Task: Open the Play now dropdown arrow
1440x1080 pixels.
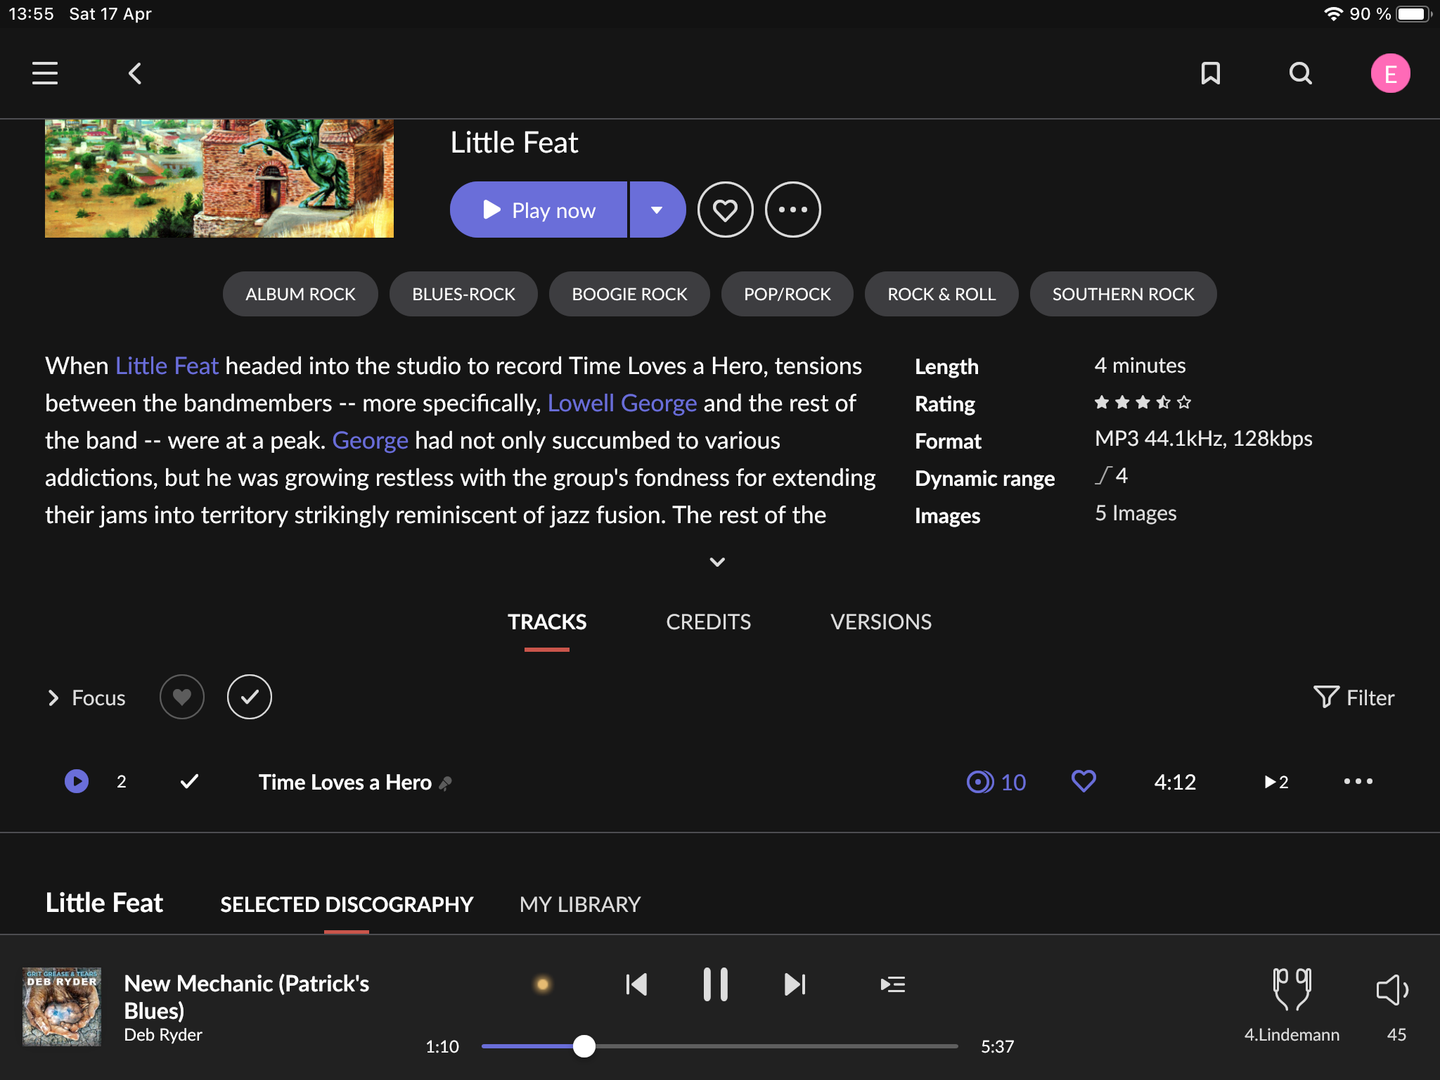Action: (x=657, y=210)
